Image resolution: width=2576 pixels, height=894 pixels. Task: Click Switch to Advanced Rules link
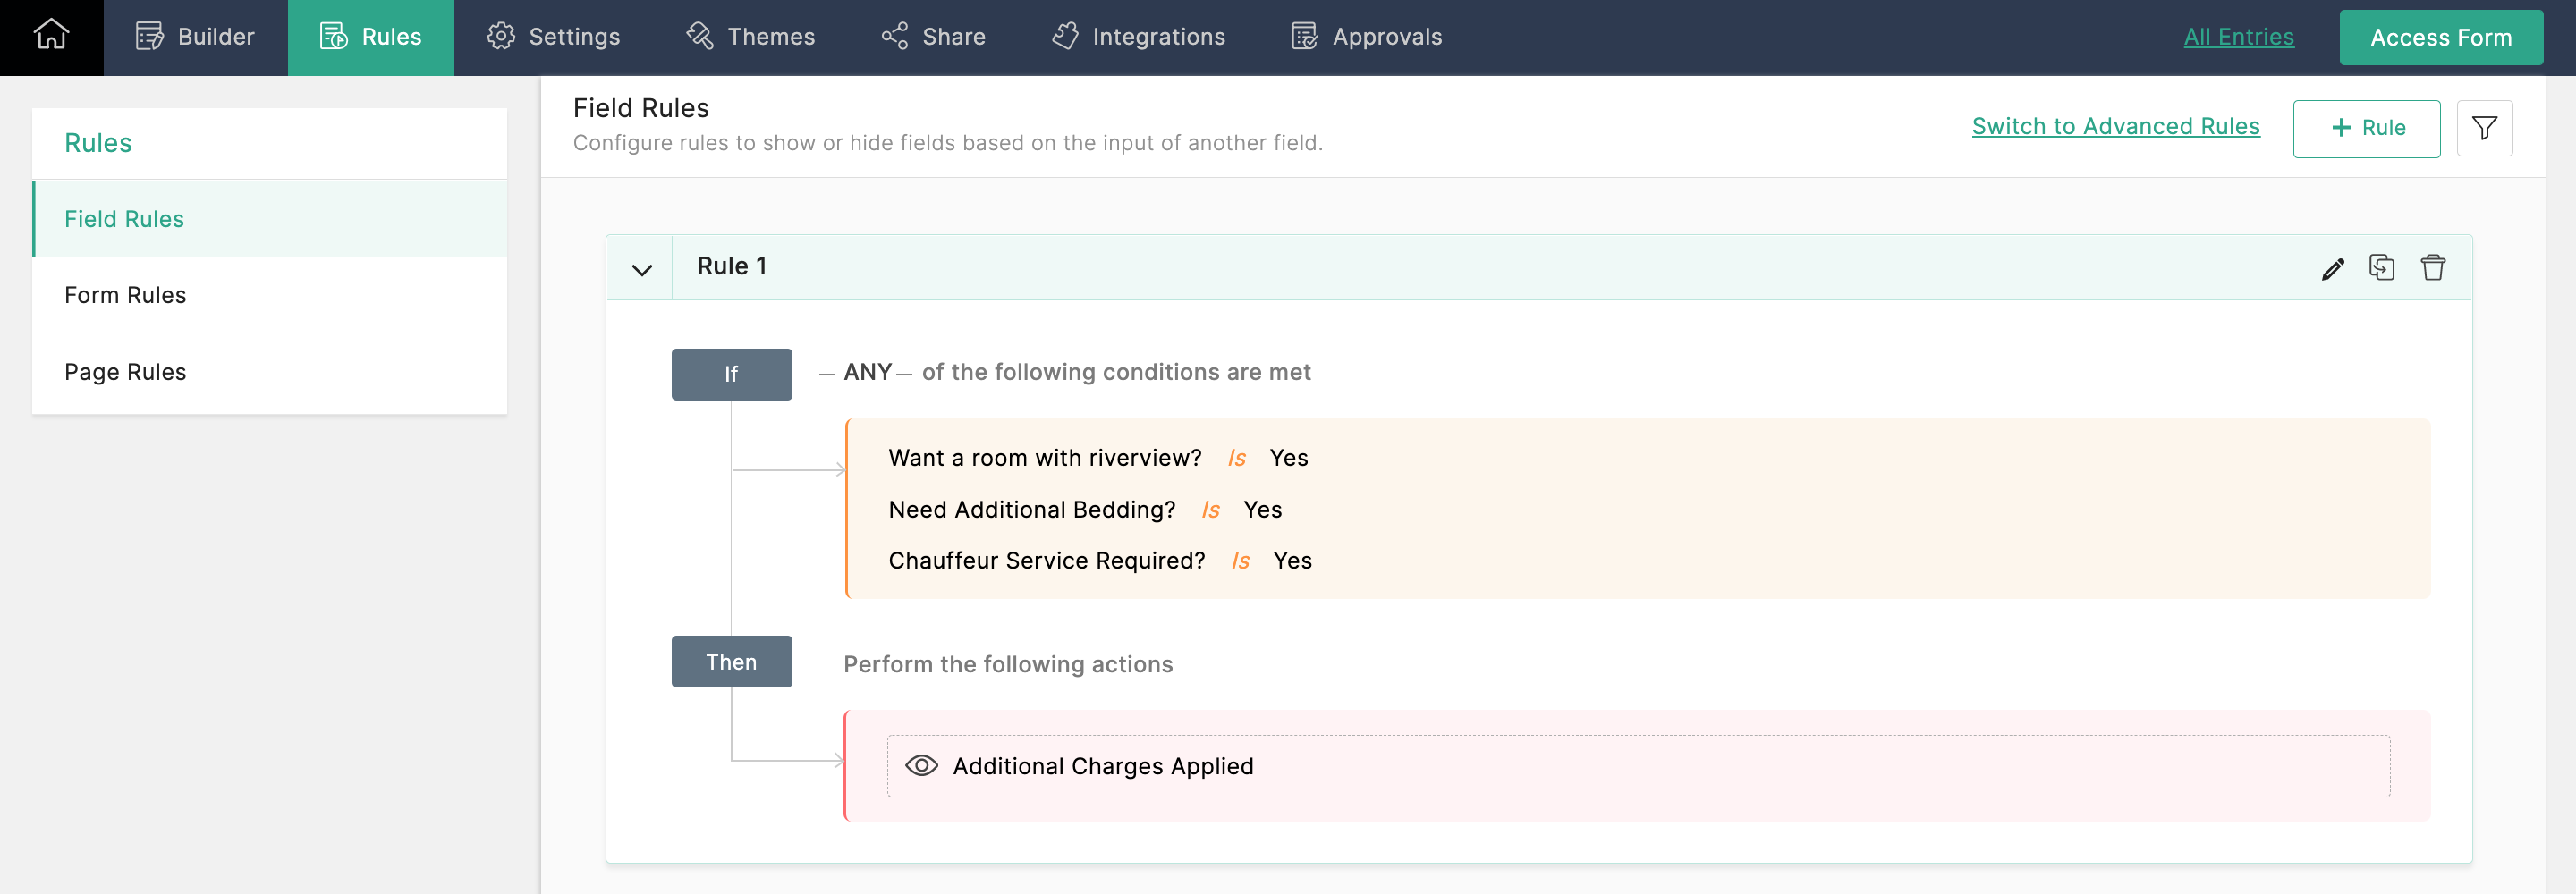pos(2115,126)
